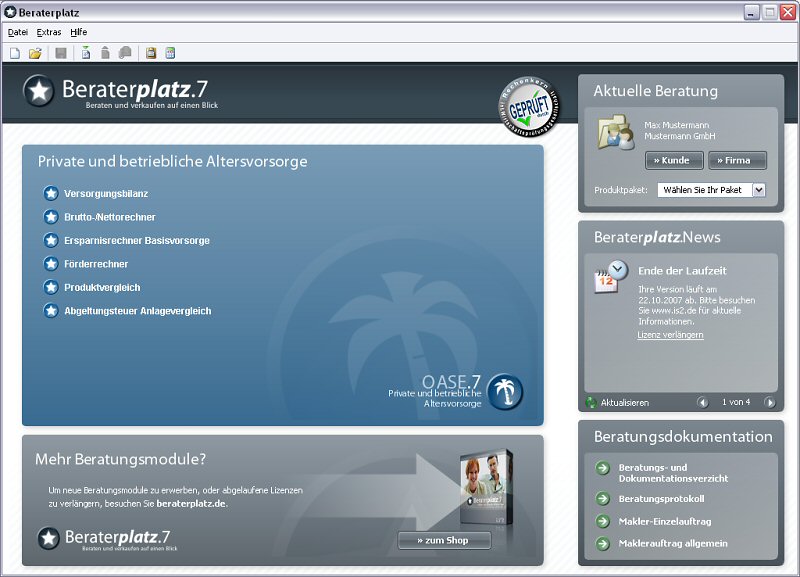Screen dimensions: 800x577
Task: Maximize the Beraterplatz window
Action: tap(769, 12)
